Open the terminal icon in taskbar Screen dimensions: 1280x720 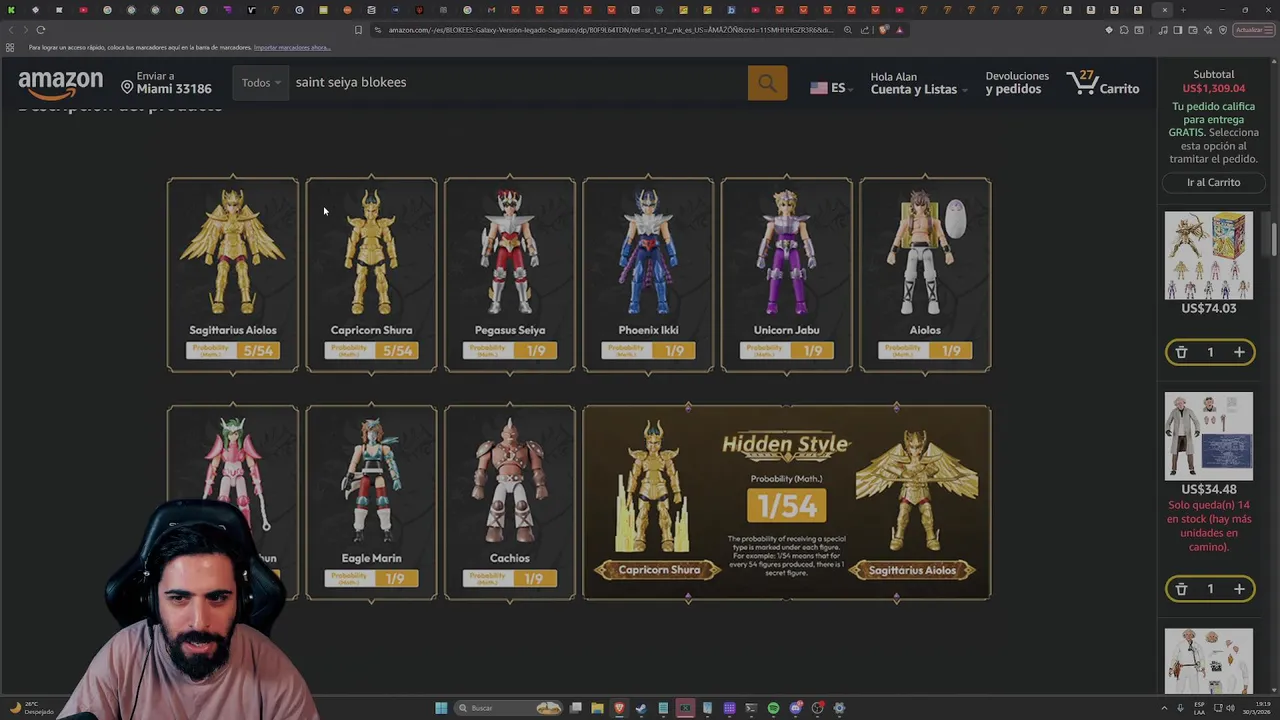(751, 708)
